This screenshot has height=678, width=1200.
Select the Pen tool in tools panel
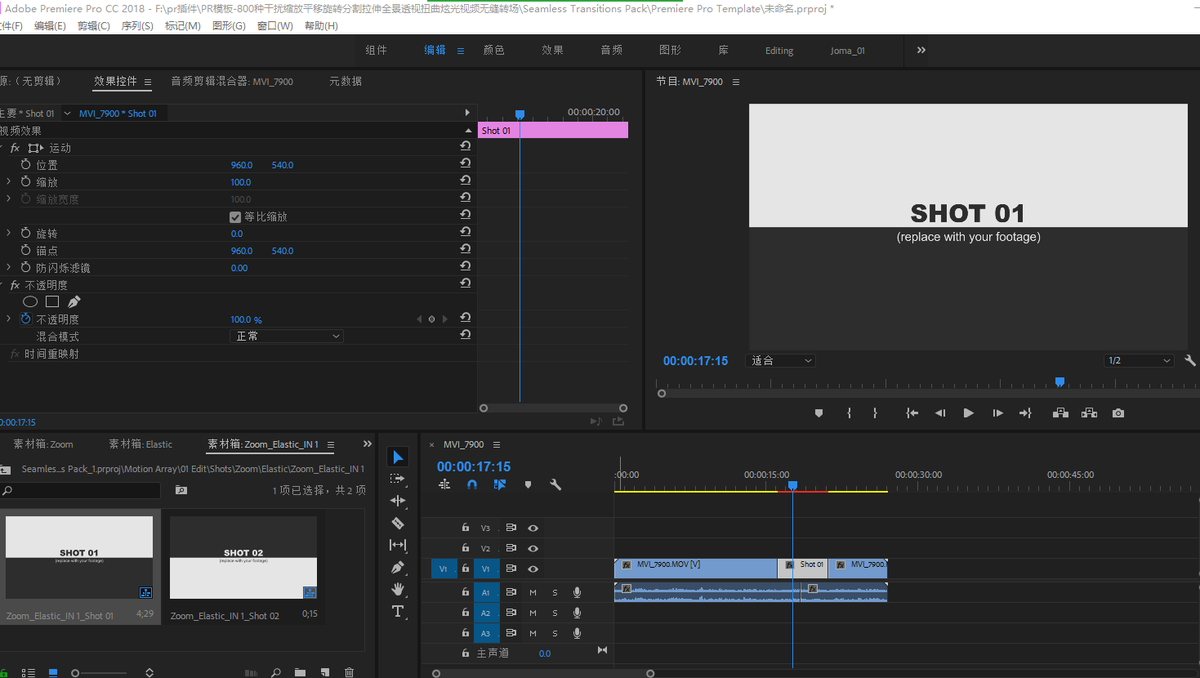pyautogui.click(x=398, y=567)
